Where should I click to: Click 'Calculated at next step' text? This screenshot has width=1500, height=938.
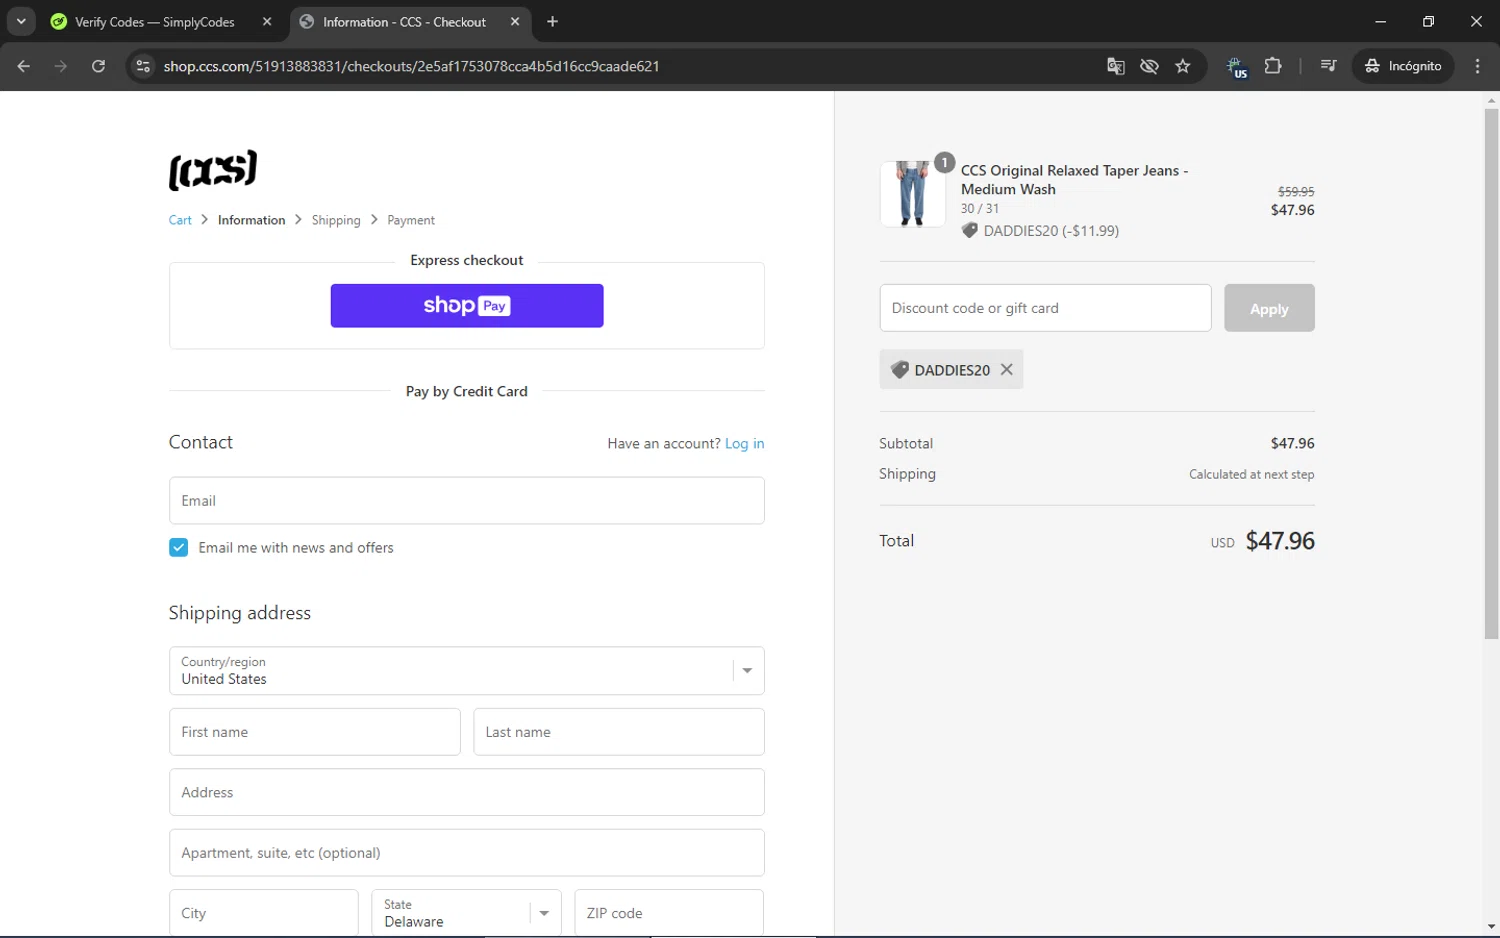pos(1251,475)
